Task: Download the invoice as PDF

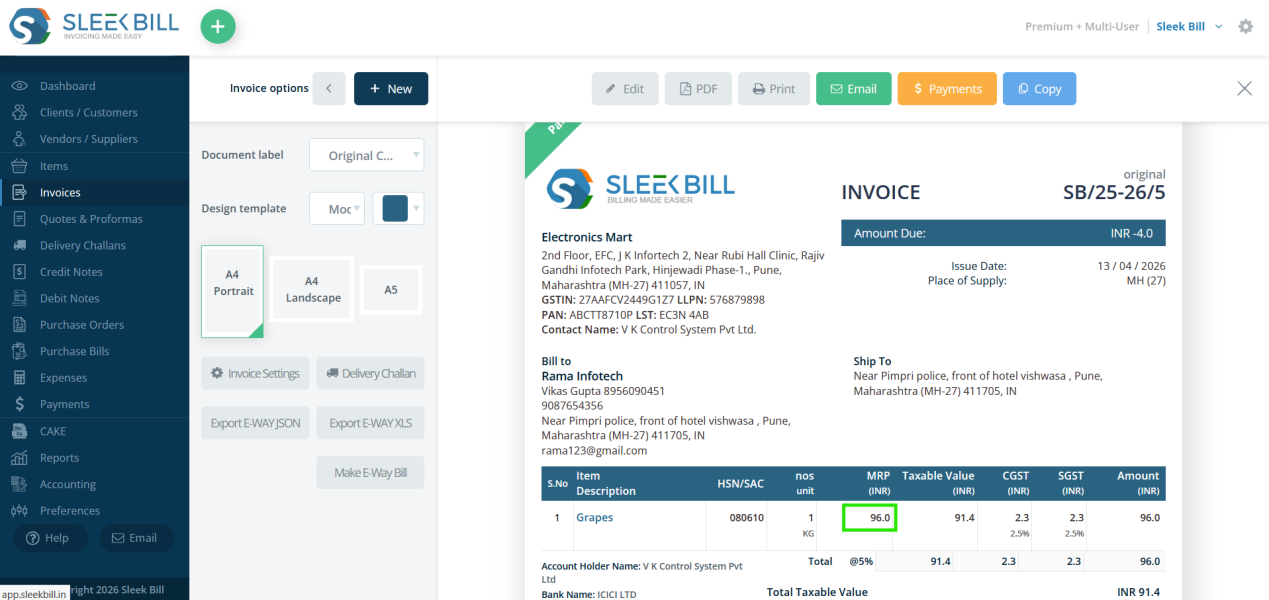Action: pos(698,89)
